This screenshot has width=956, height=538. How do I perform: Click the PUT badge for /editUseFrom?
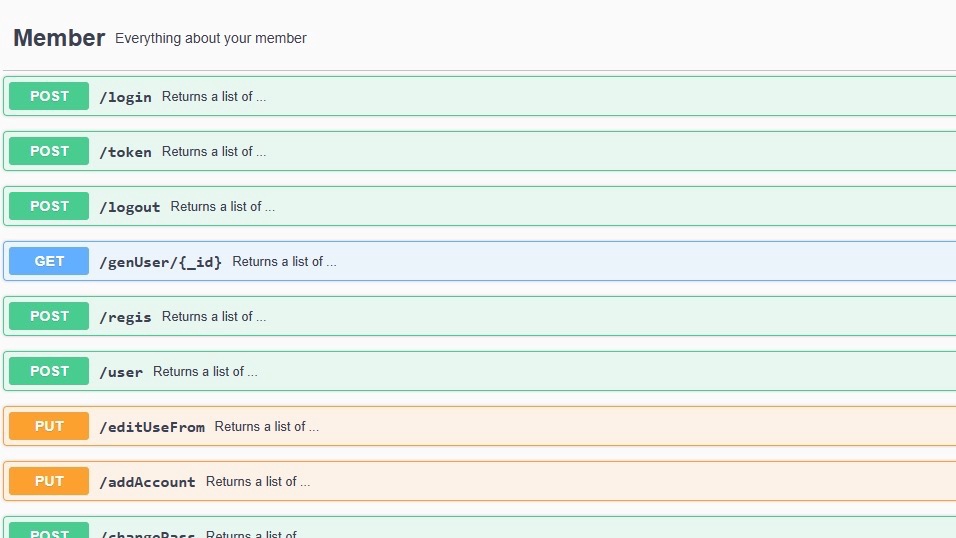pos(49,426)
